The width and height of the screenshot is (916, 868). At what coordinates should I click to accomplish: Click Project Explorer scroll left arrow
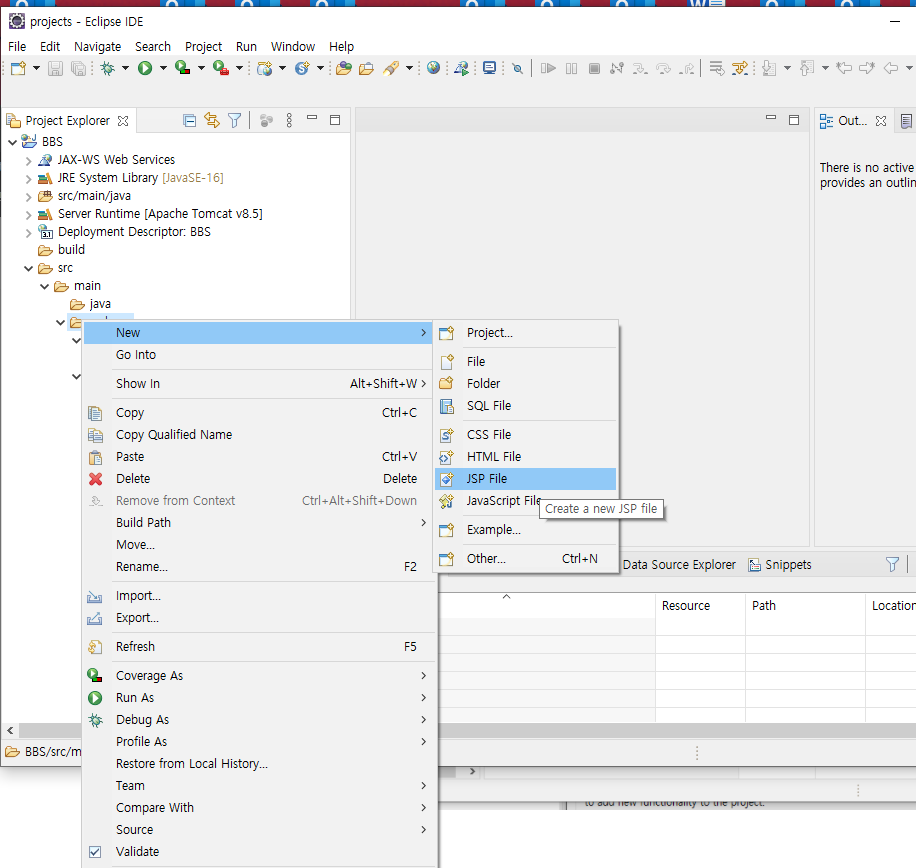tap(10, 730)
